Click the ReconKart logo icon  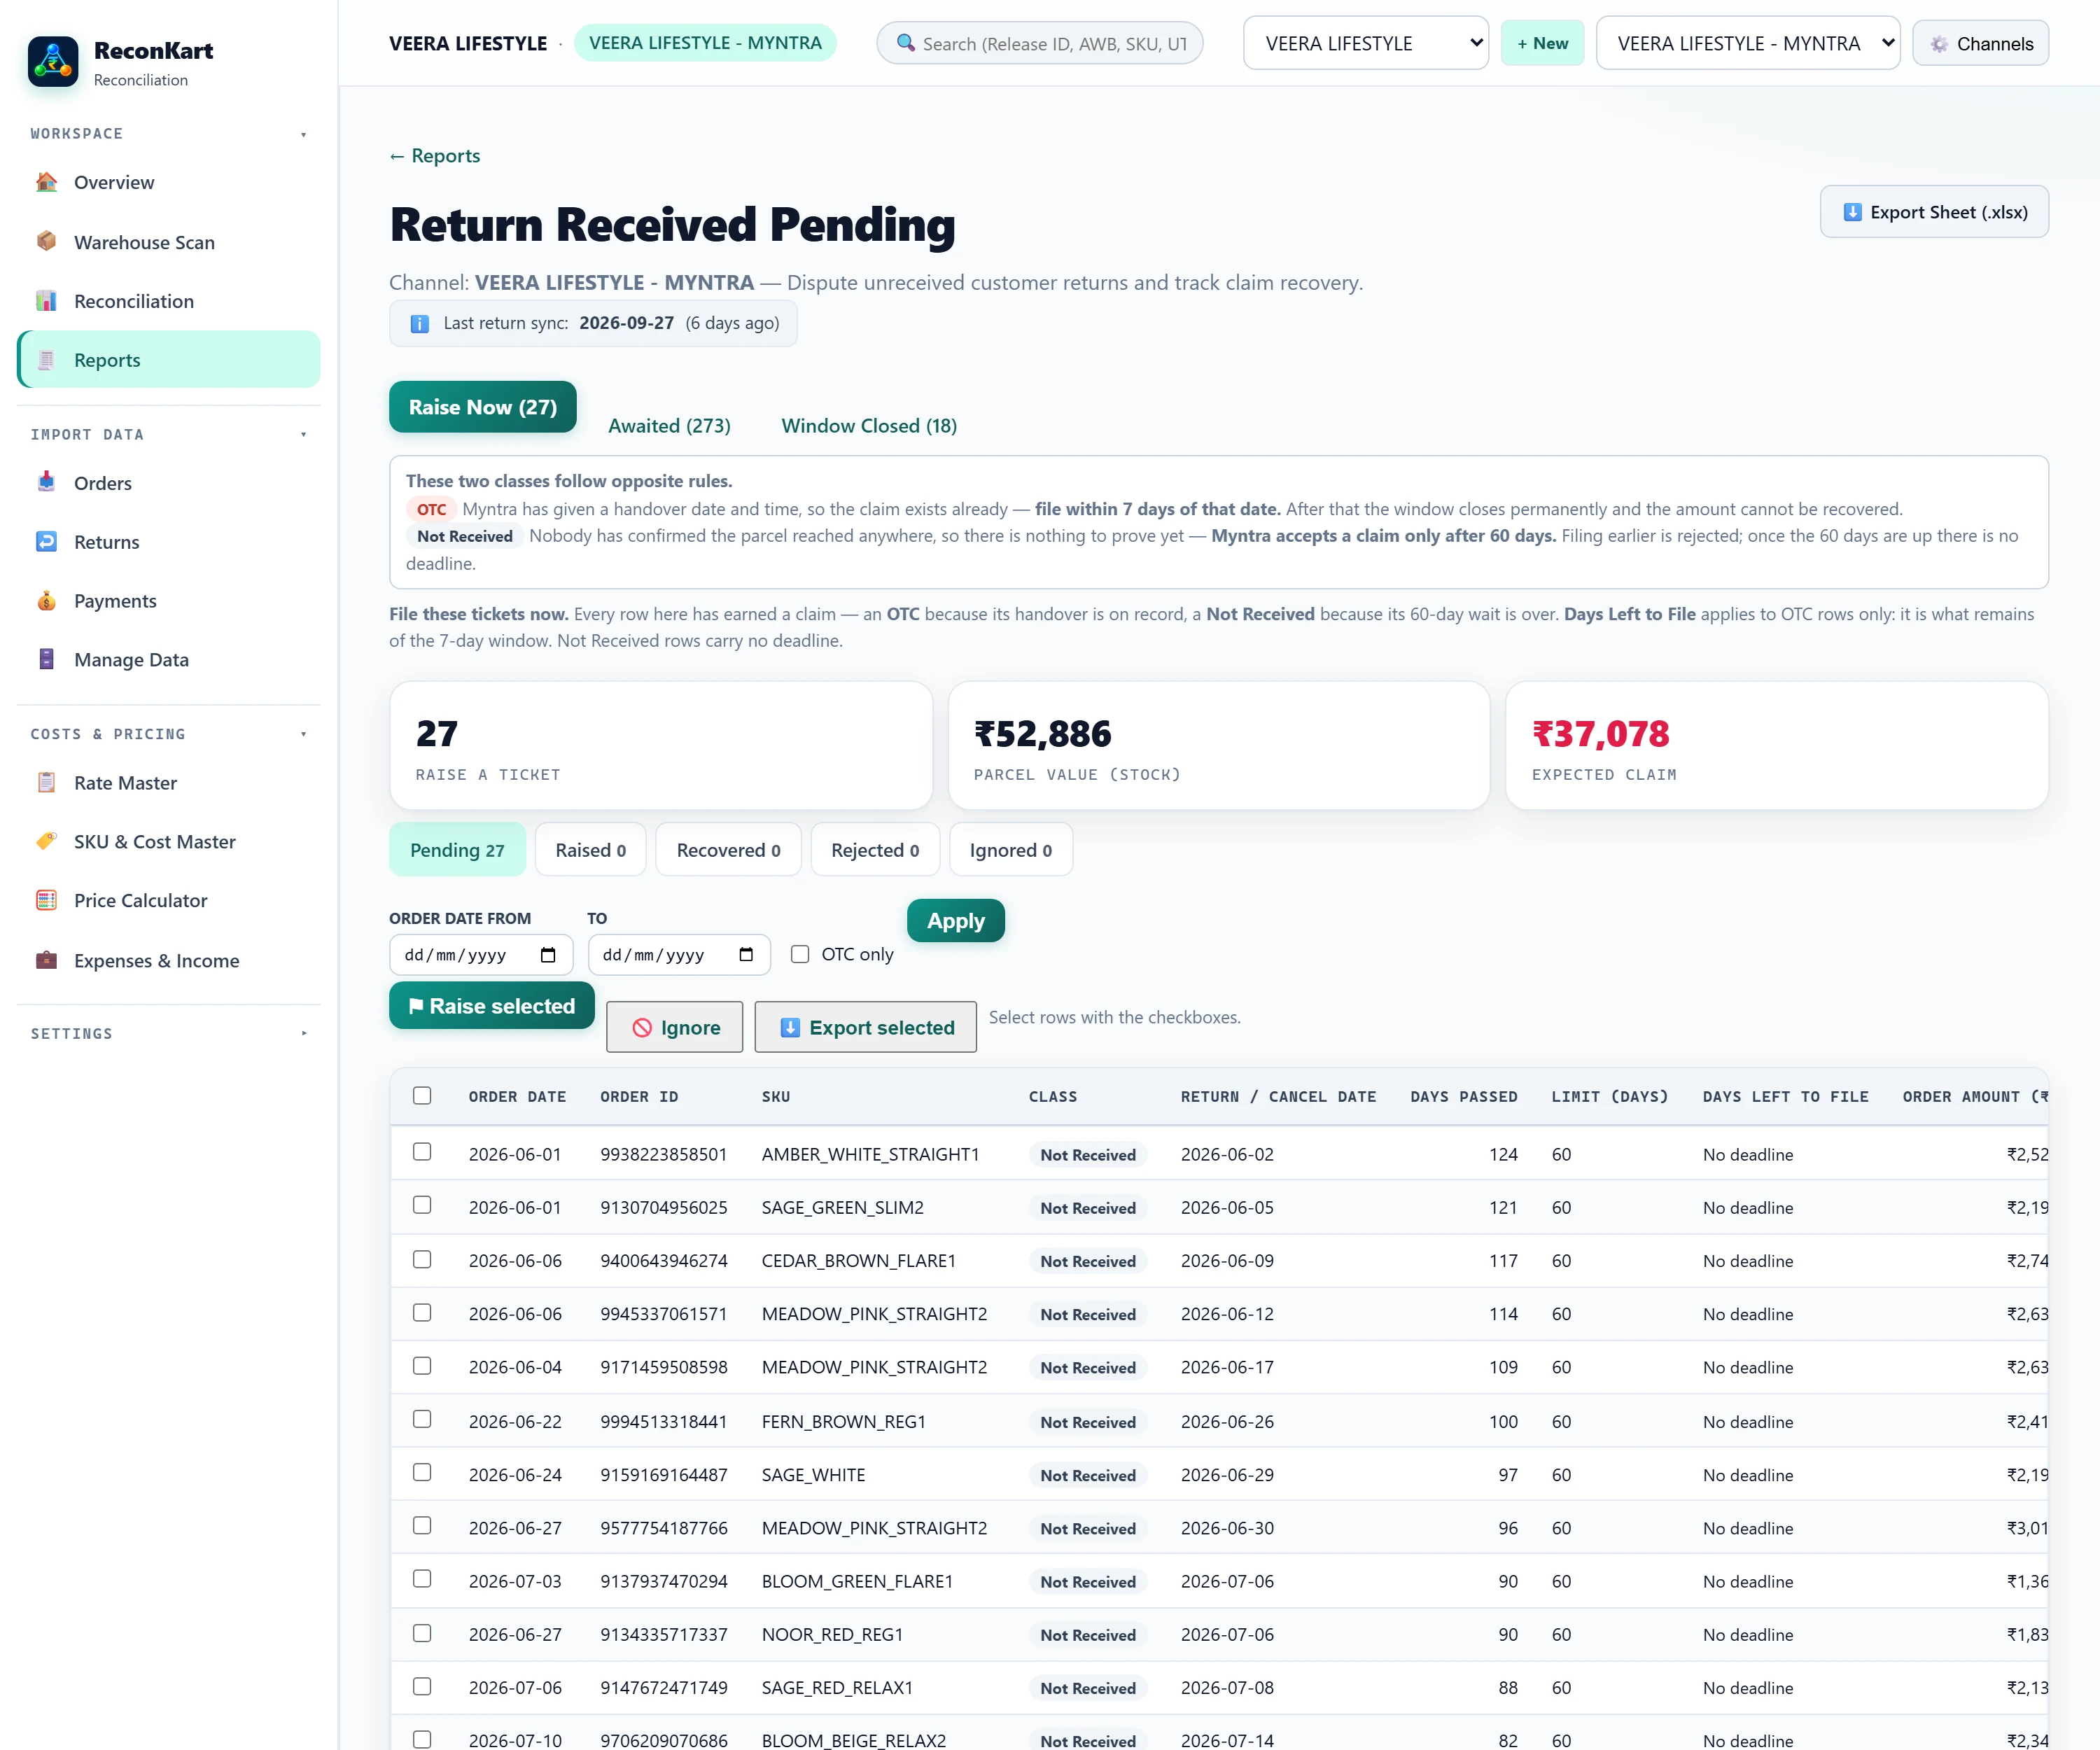click(53, 62)
